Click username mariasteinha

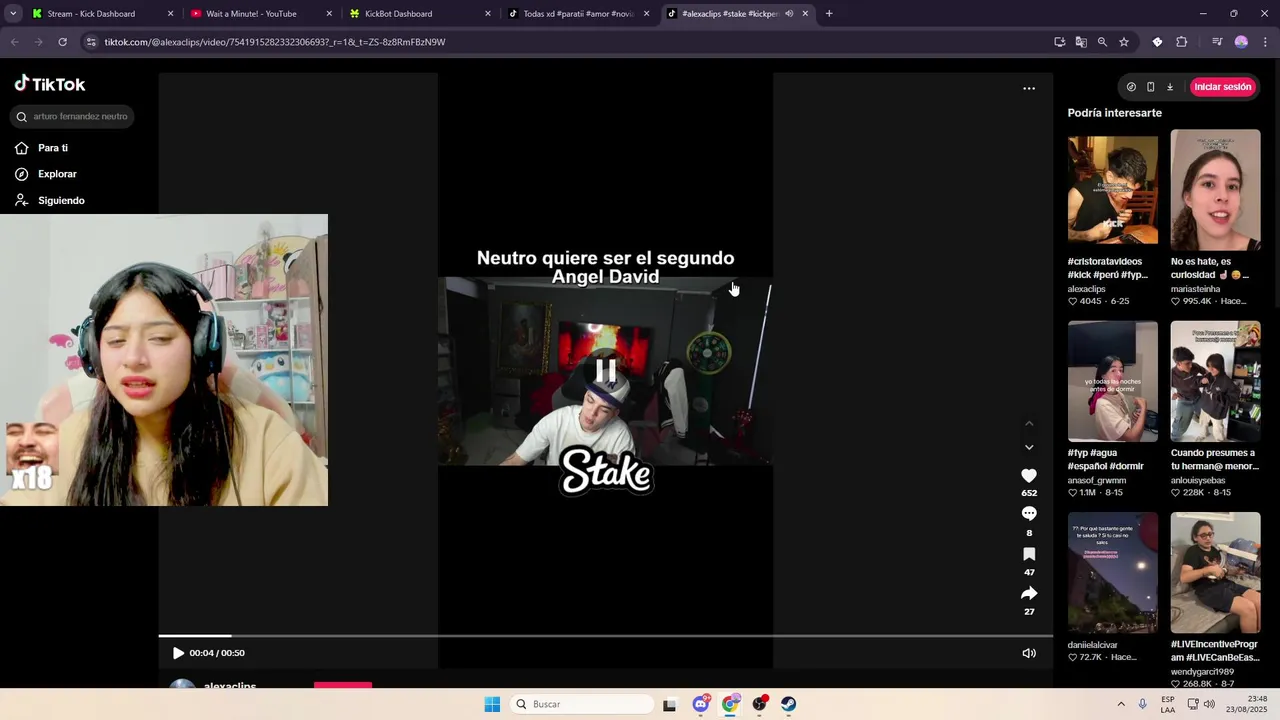click(x=1198, y=289)
